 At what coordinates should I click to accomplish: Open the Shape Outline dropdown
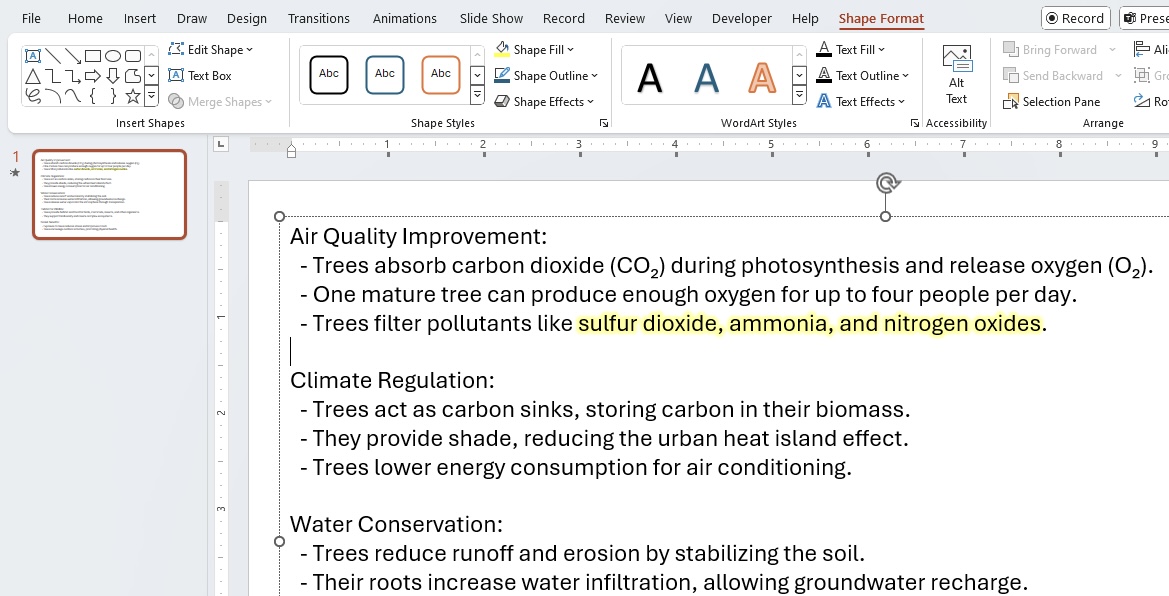[546, 75]
